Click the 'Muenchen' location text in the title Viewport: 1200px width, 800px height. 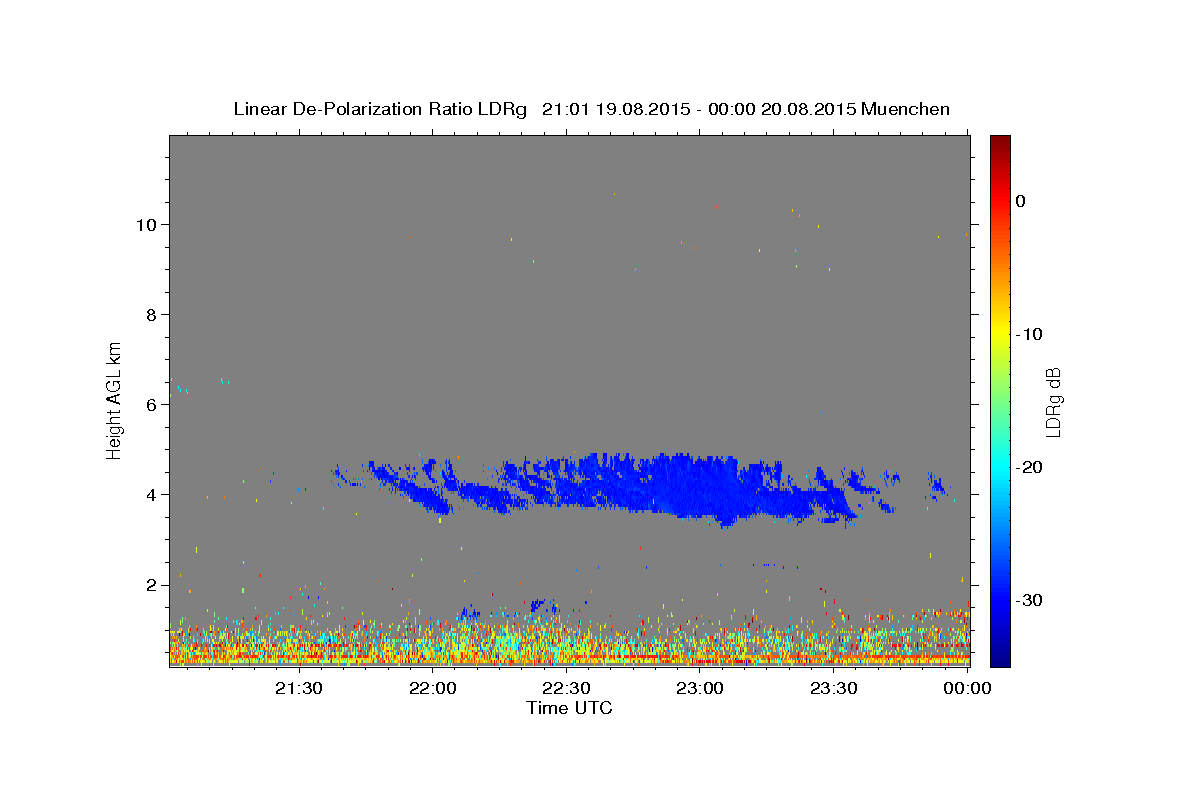coord(906,109)
